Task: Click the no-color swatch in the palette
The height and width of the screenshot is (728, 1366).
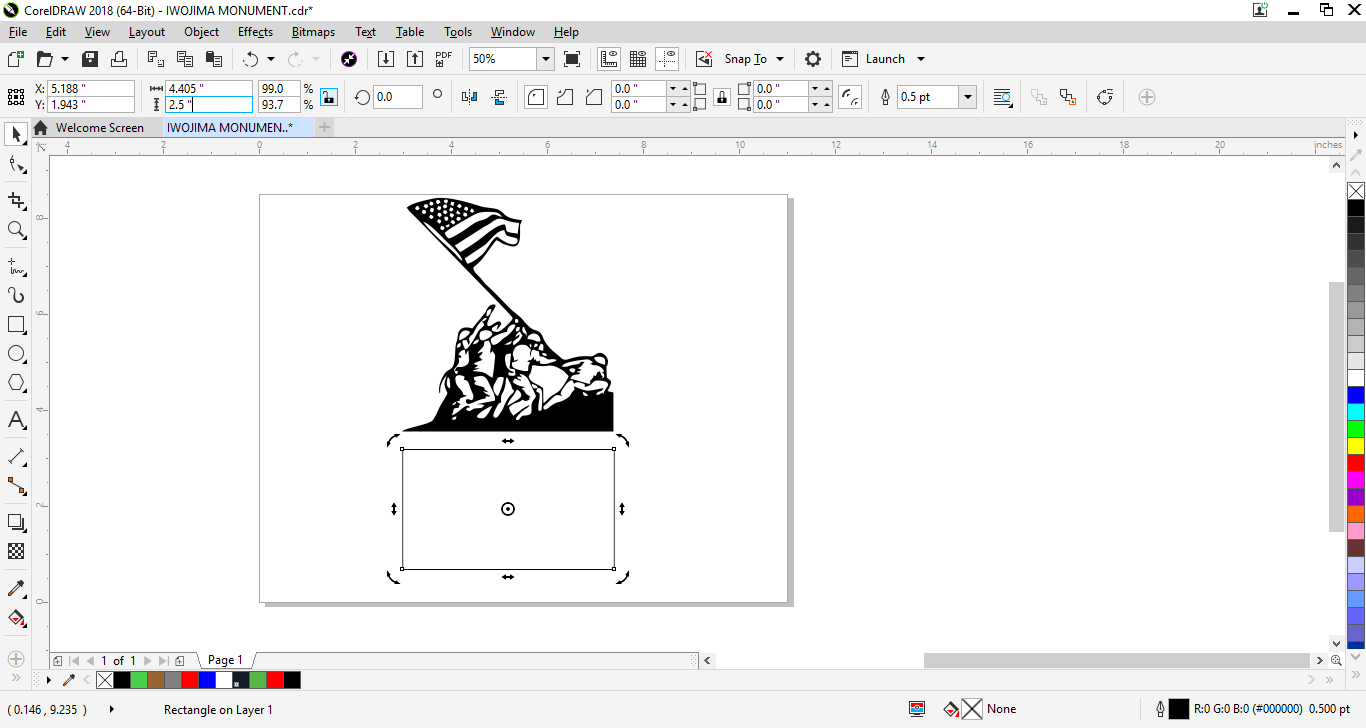Action: (1356, 191)
